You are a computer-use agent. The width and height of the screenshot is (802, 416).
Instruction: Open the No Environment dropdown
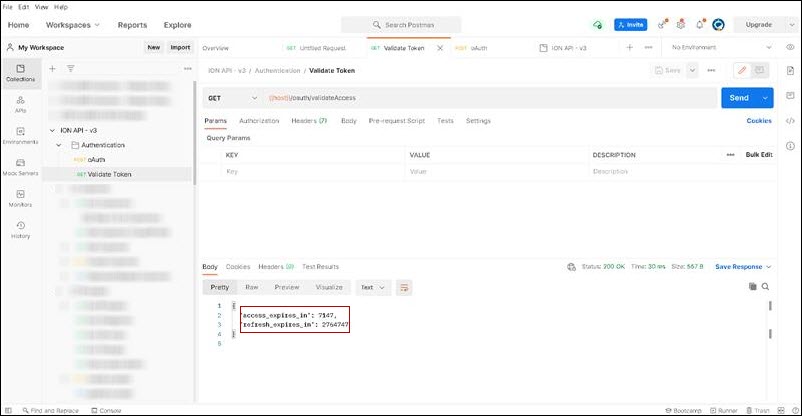(x=721, y=47)
